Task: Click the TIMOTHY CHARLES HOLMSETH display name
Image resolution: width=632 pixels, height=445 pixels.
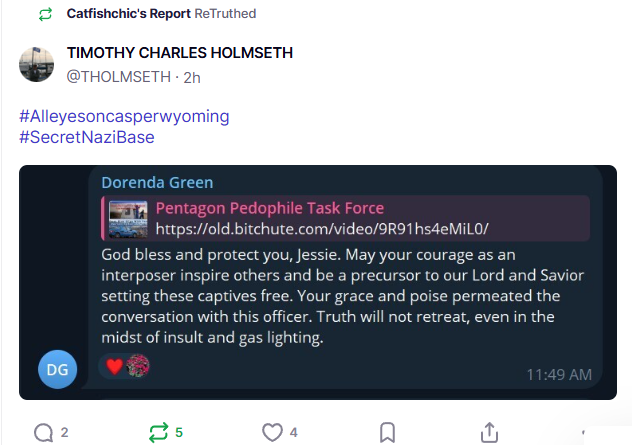Action: tap(179, 53)
